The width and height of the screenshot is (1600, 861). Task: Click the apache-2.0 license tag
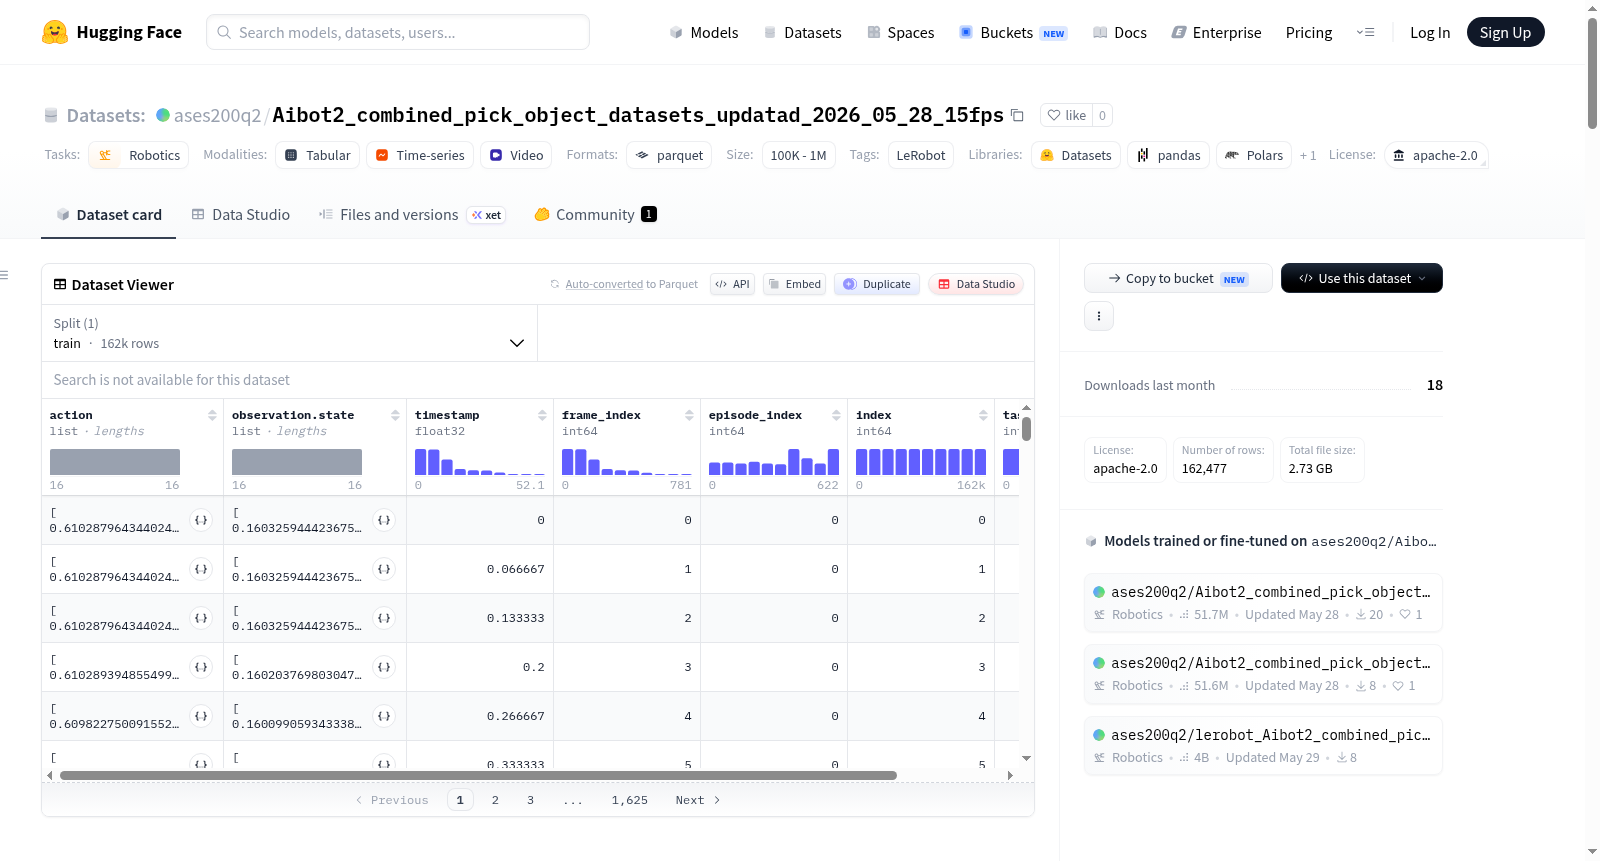point(1435,155)
